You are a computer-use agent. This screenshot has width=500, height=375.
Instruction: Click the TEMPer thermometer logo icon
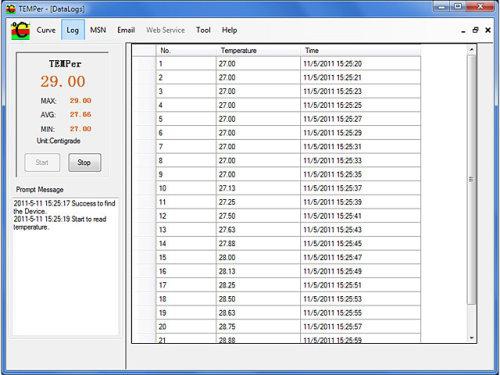[21, 31]
